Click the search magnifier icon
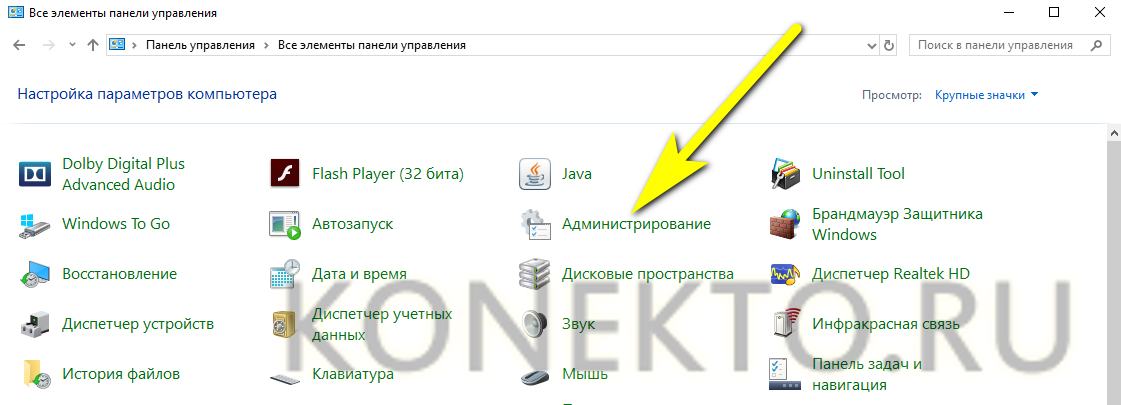The image size is (1121, 405). (x=1095, y=45)
